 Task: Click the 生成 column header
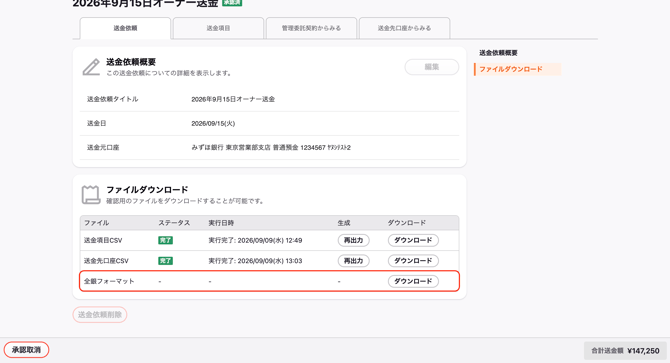click(344, 223)
